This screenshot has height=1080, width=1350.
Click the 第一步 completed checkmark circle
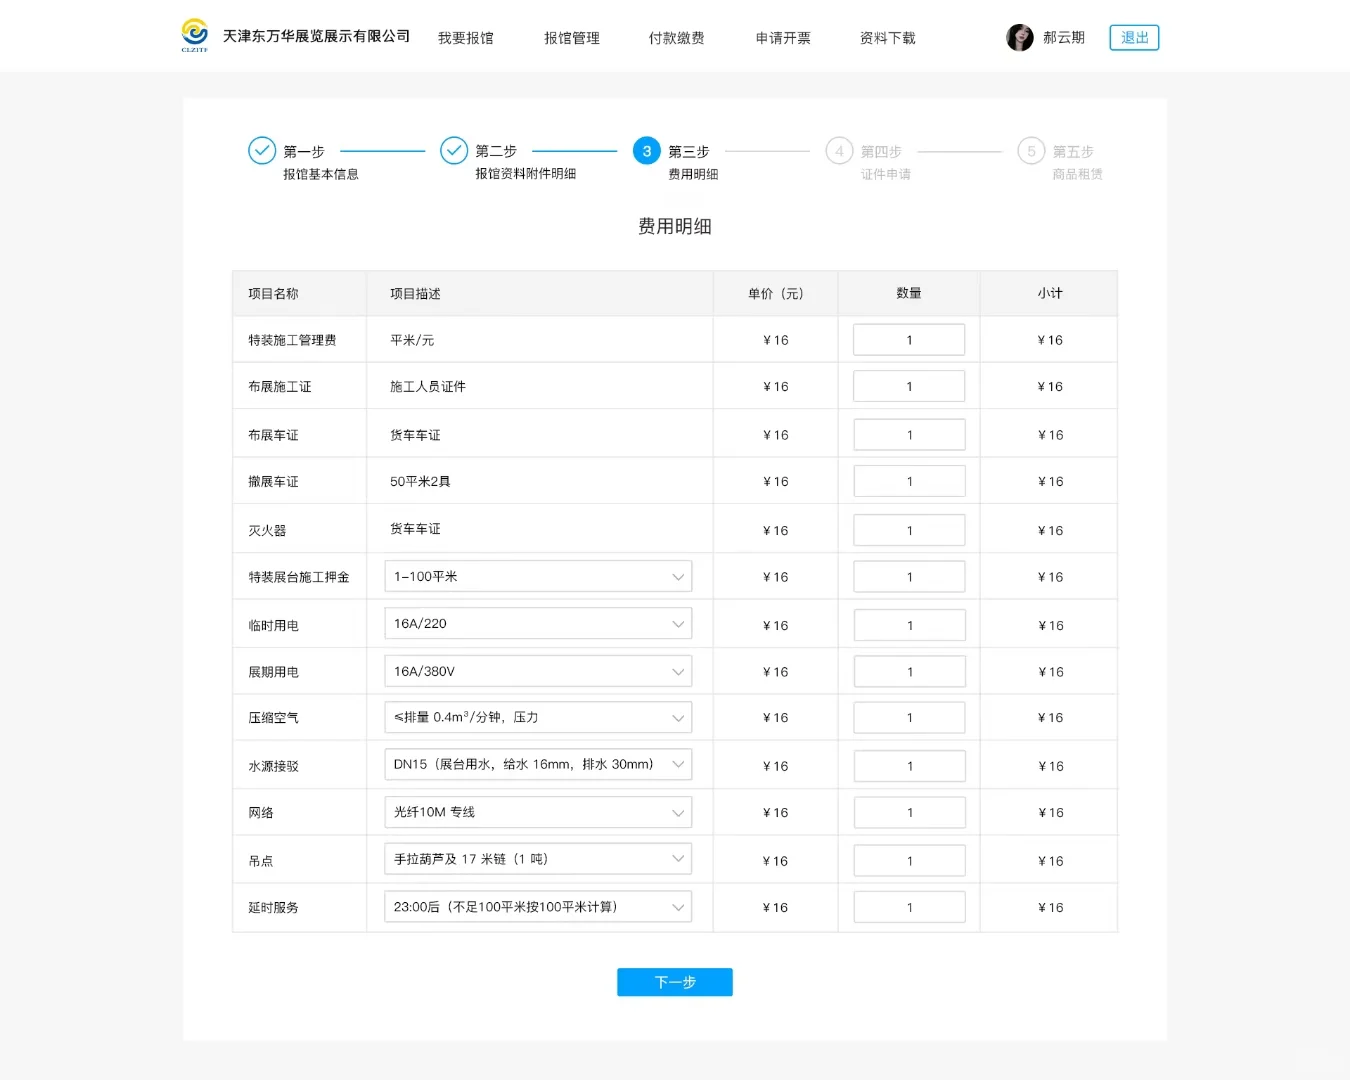pyautogui.click(x=261, y=150)
